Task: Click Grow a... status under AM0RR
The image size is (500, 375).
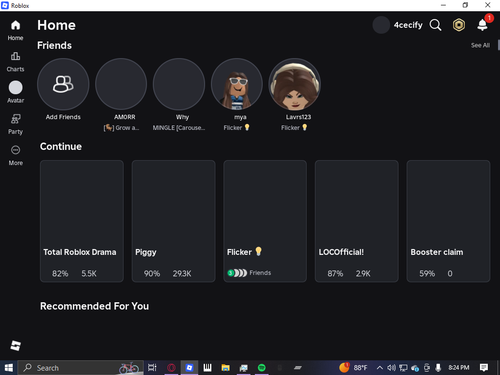Action: click(x=121, y=128)
